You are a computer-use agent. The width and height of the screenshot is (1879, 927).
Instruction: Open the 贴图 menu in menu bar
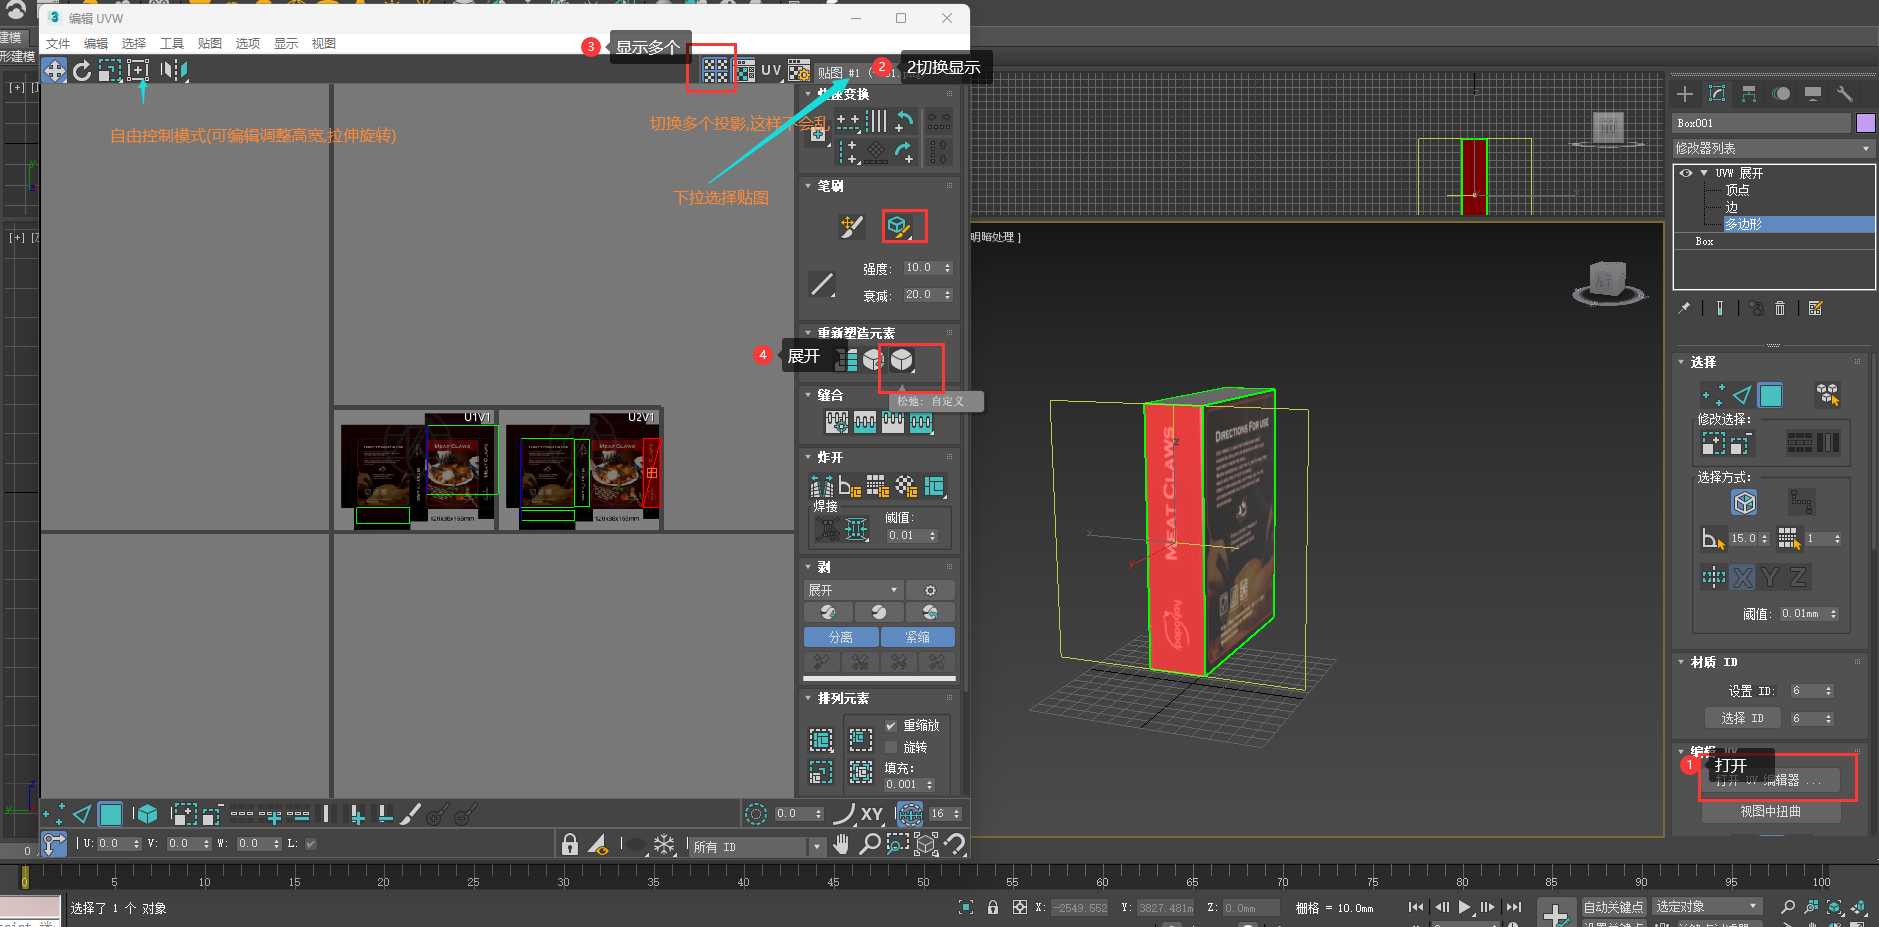[x=210, y=43]
